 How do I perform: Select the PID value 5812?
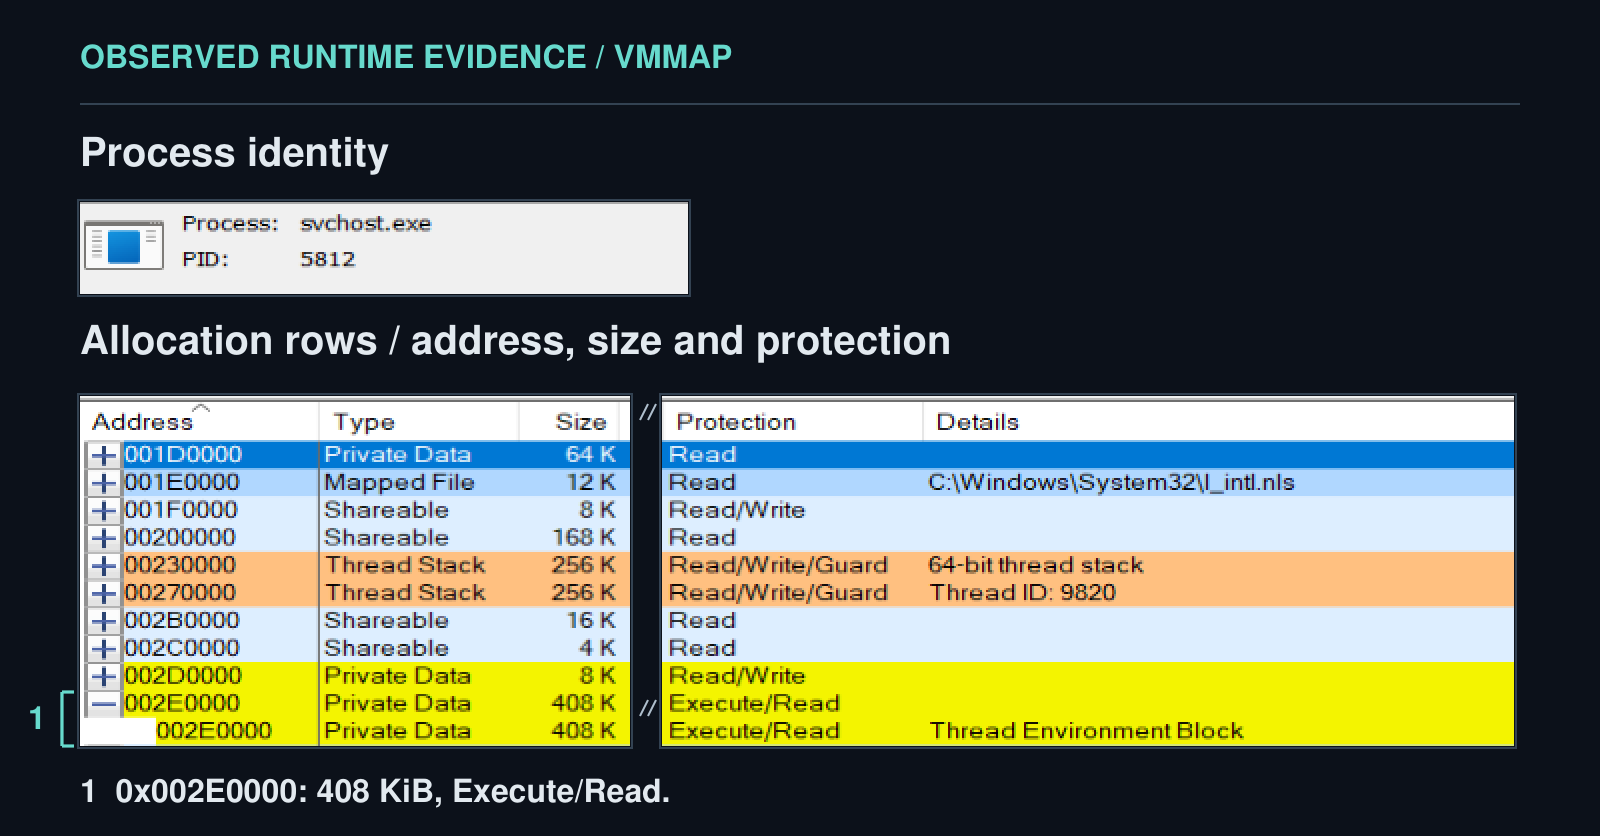click(328, 259)
